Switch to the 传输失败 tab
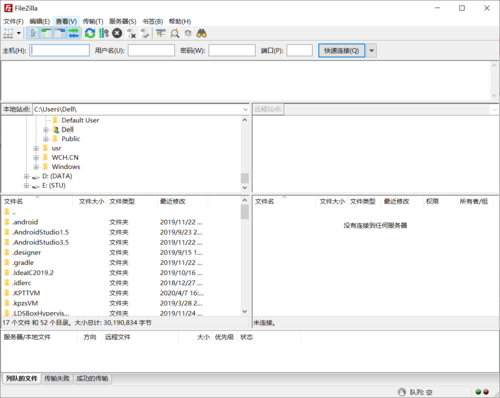 57,378
